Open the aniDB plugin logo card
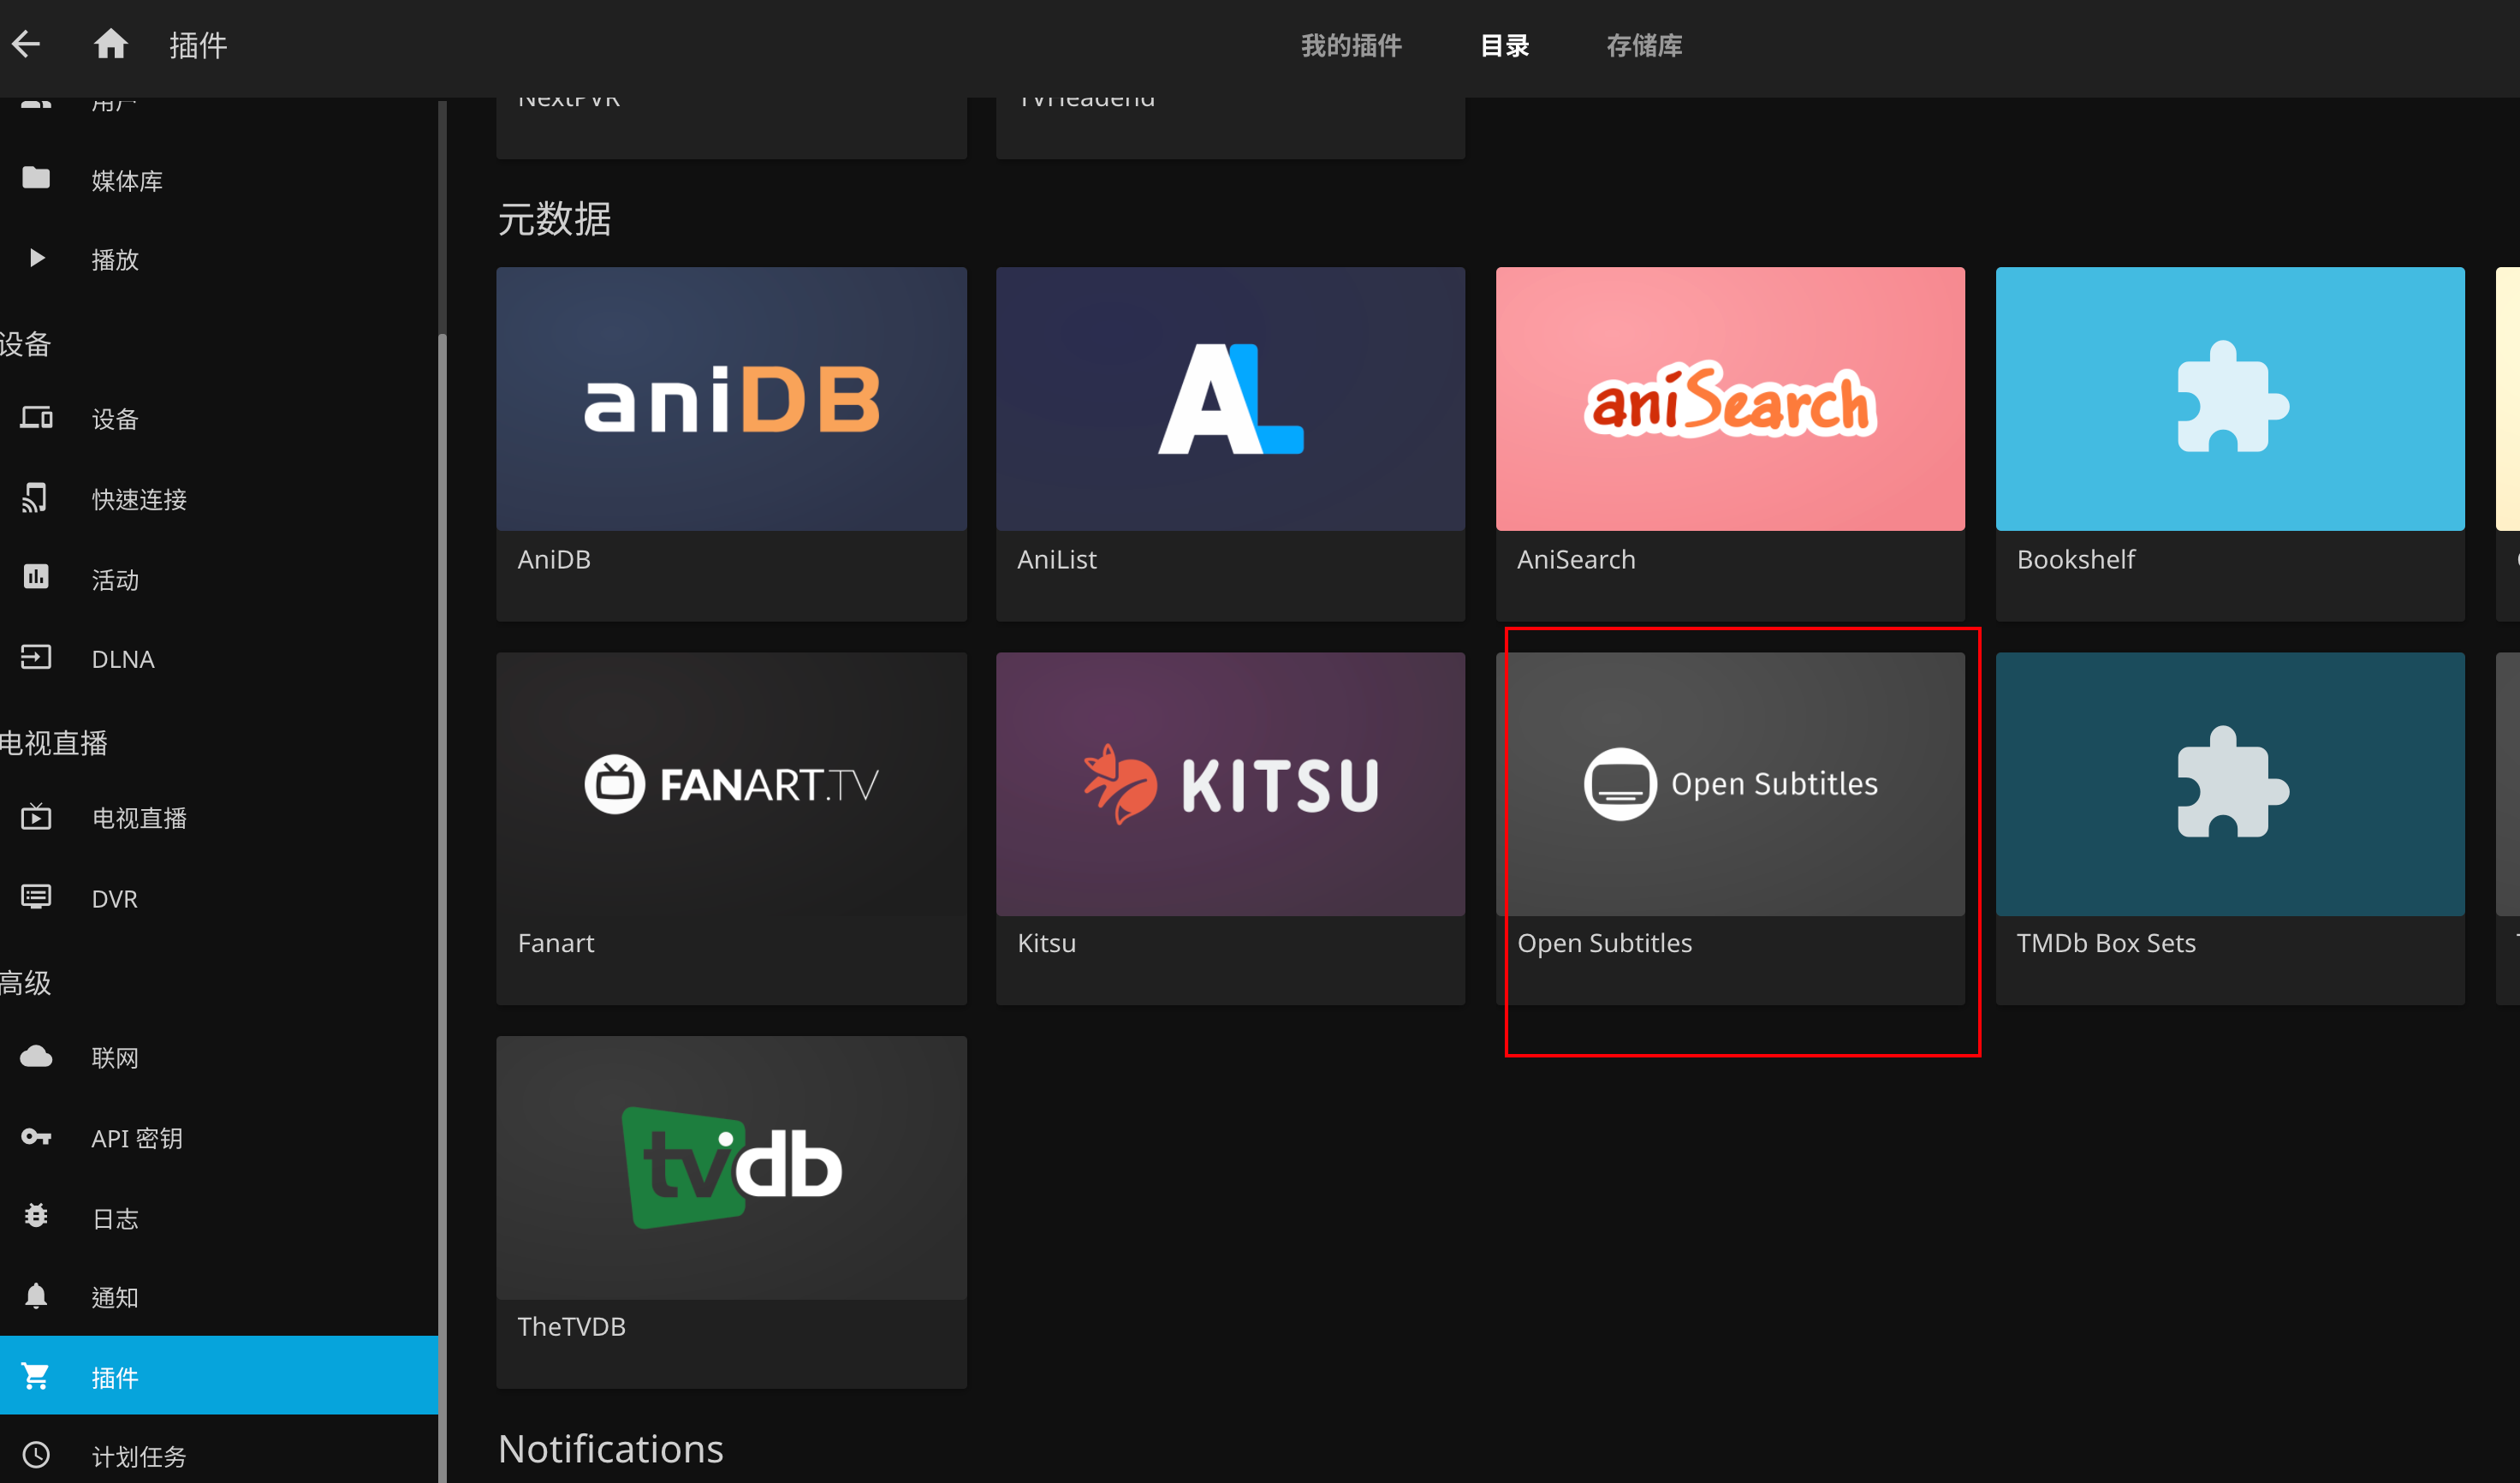2520x1483 pixels. tap(731, 398)
